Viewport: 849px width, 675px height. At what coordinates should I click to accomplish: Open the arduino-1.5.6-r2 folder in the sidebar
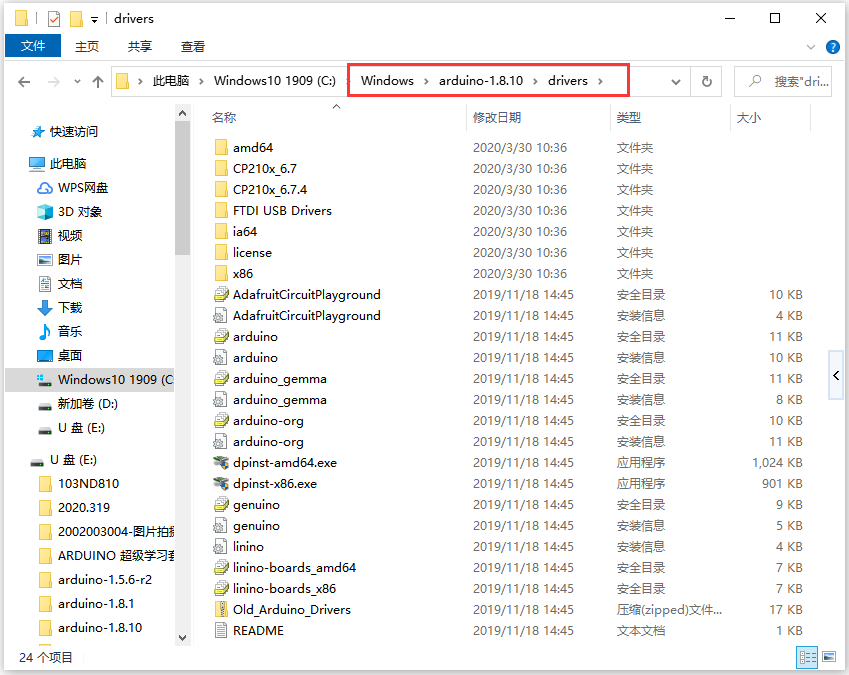click(x=105, y=580)
